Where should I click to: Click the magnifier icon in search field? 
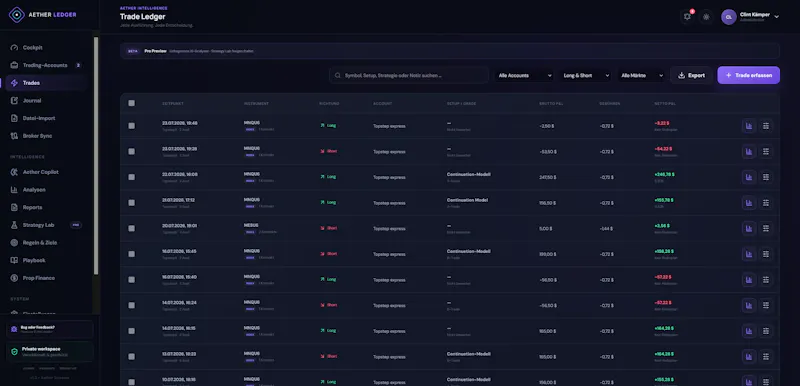(337, 75)
